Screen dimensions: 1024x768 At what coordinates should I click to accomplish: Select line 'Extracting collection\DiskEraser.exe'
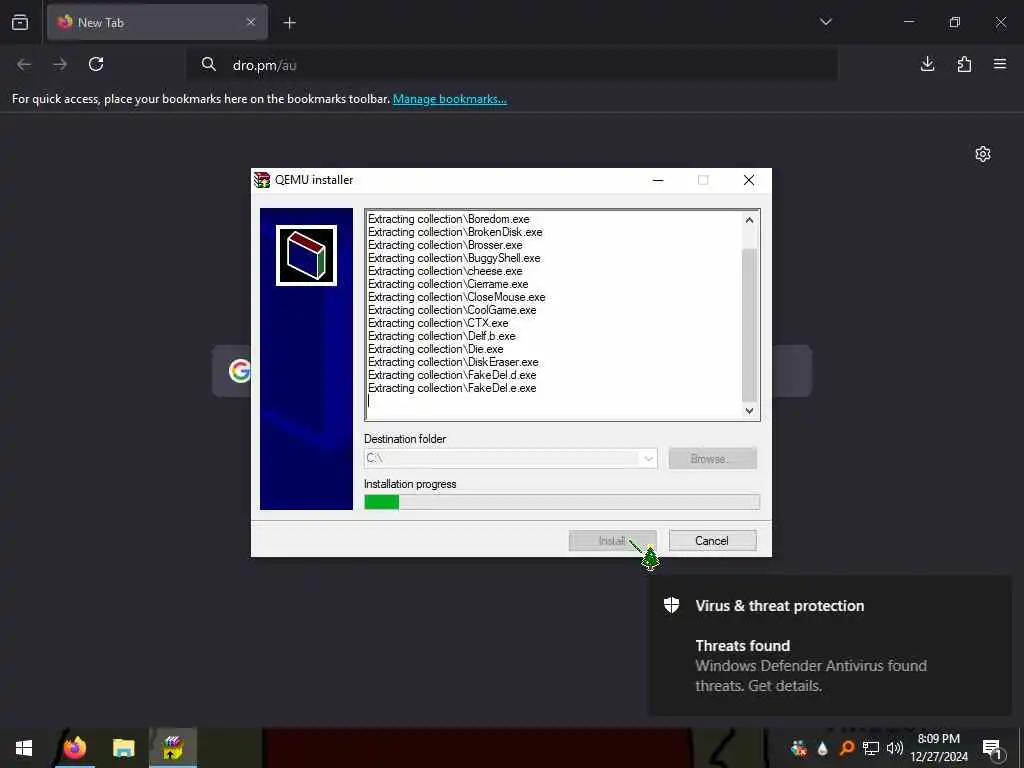[453, 362]
